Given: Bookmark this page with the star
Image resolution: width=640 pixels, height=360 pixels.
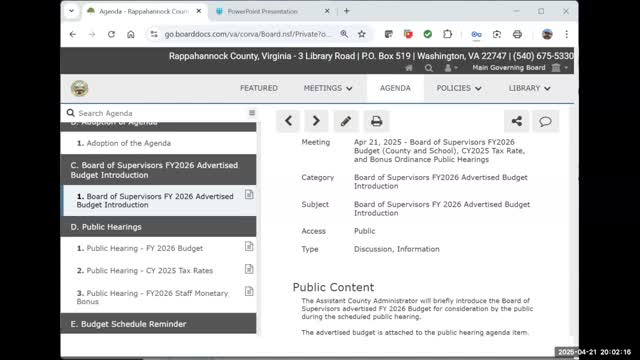Looking at the screenshot, I should click(362, 34).
